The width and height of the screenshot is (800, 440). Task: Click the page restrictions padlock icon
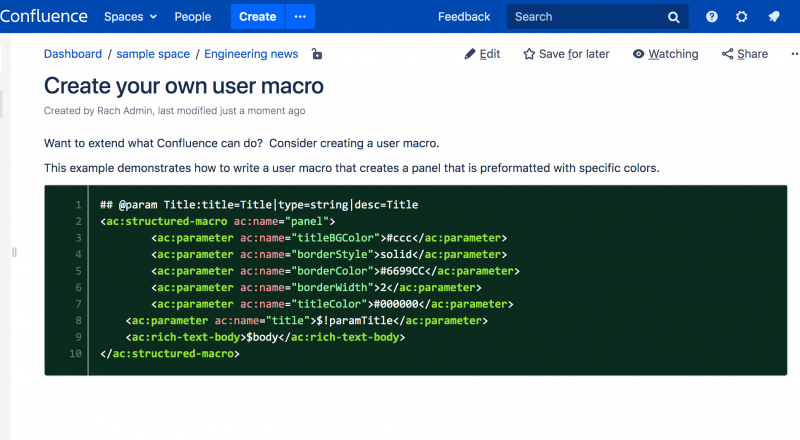[317, 54]
